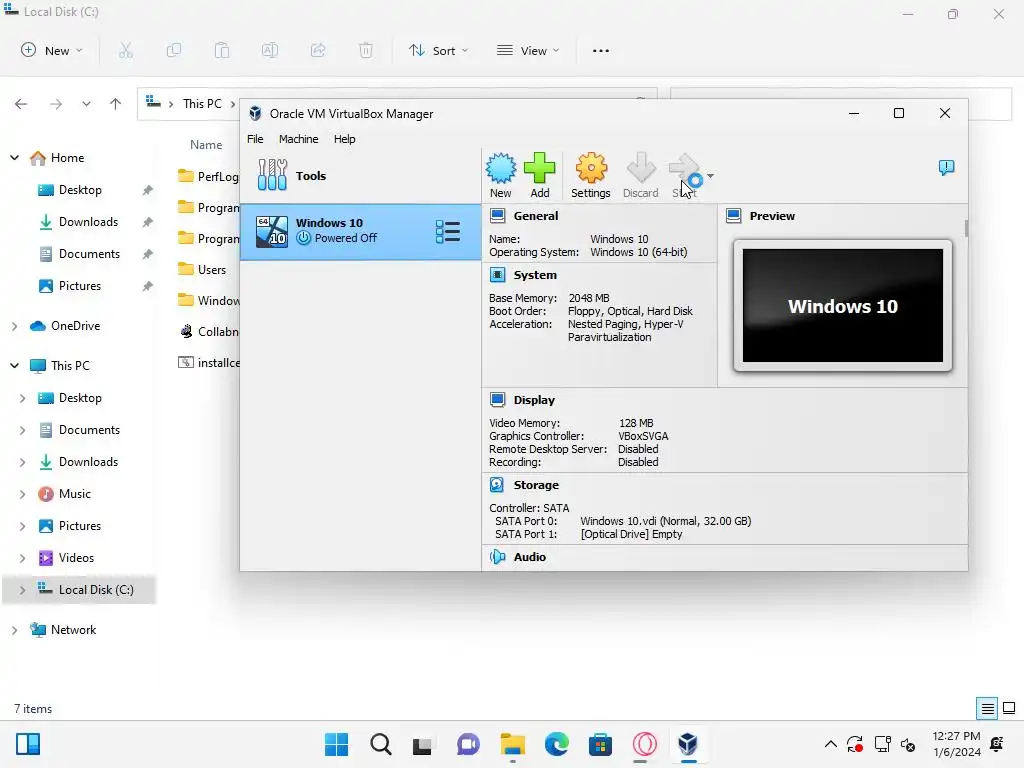
Task: Click the pin icon next to Pictures
Action: coord(148,286)
